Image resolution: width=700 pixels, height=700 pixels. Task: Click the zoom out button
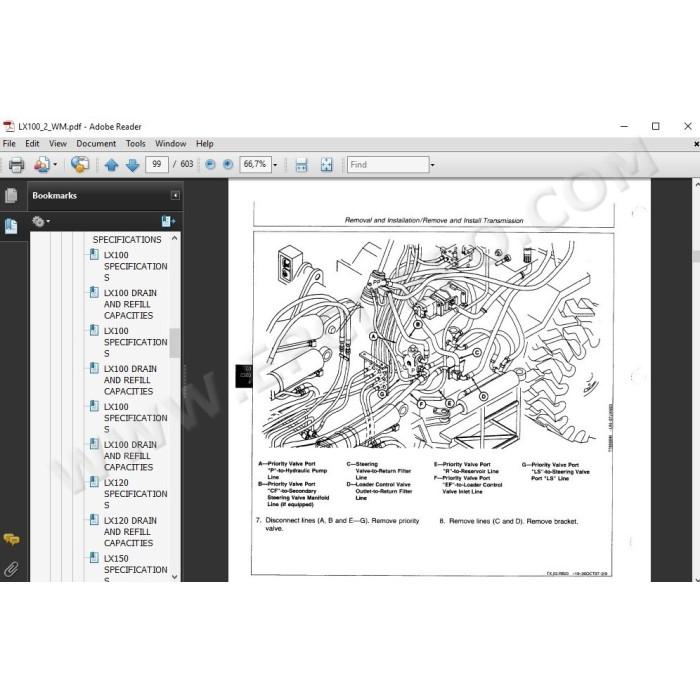pyautogui.click(x=210, y=165)
